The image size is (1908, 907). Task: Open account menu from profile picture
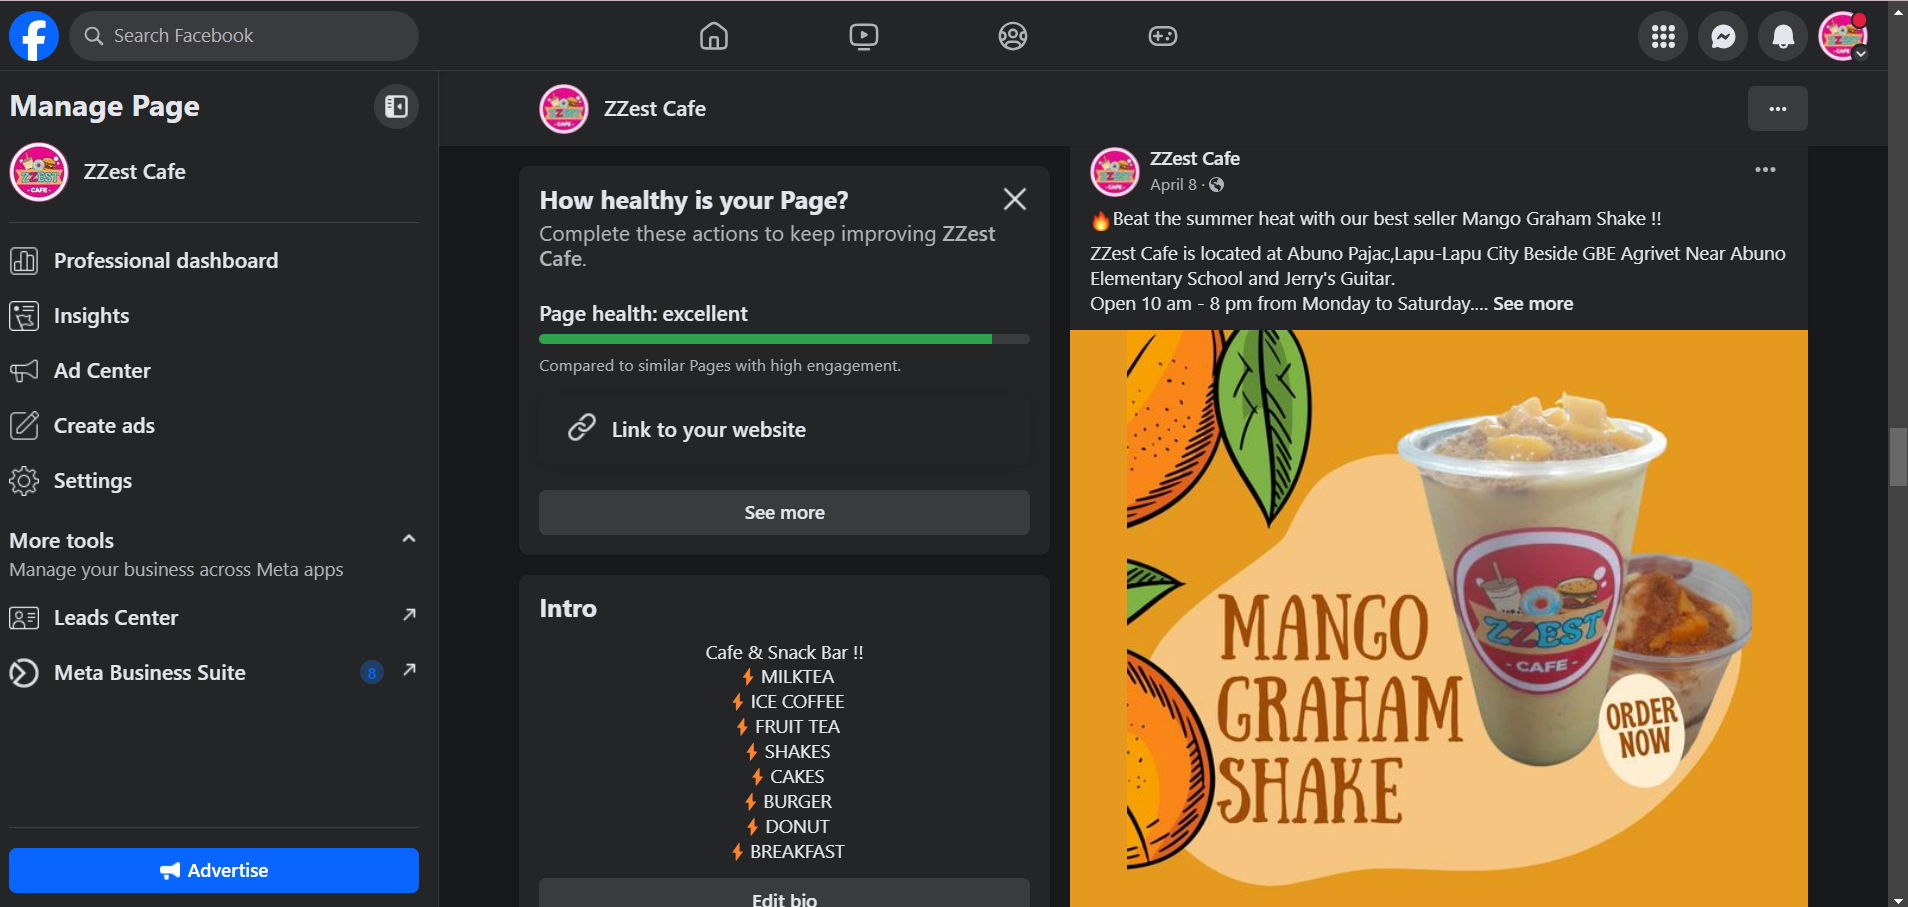click(1843, 36)
